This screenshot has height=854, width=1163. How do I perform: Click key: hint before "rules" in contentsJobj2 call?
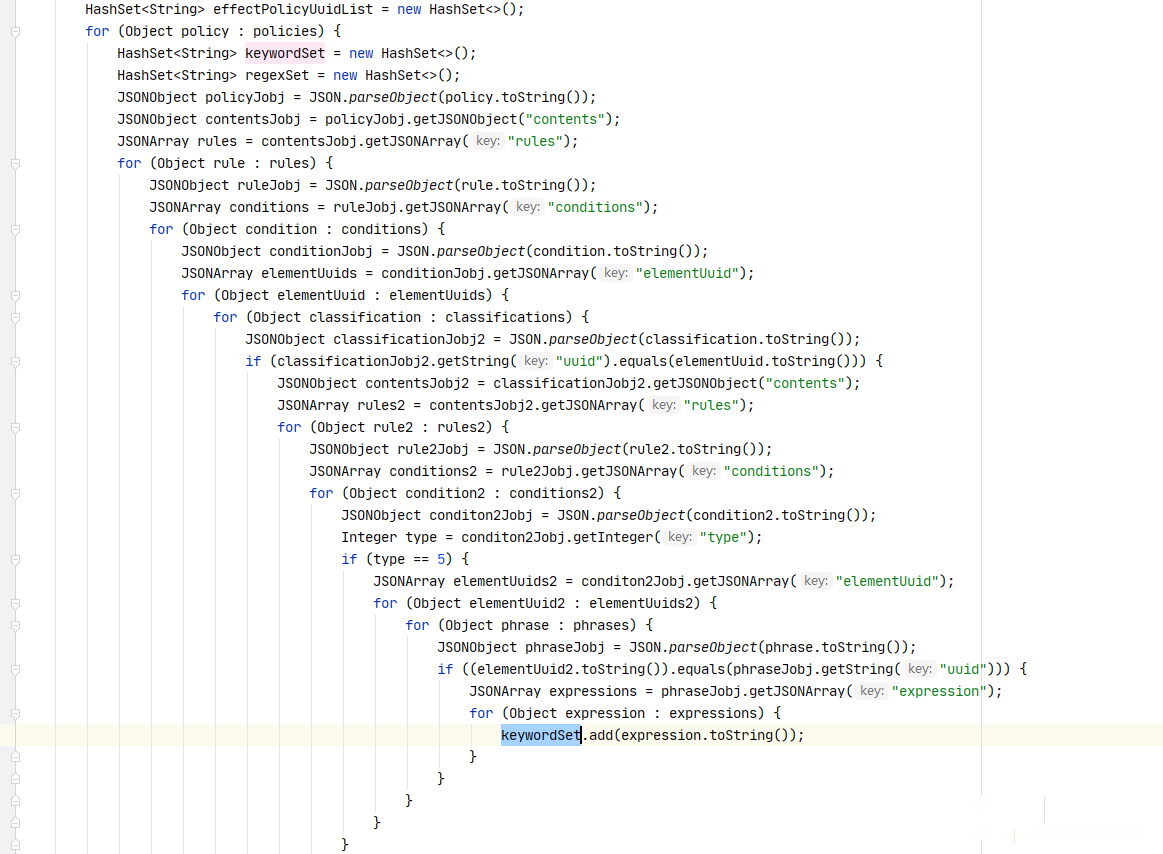pos(664,405)
